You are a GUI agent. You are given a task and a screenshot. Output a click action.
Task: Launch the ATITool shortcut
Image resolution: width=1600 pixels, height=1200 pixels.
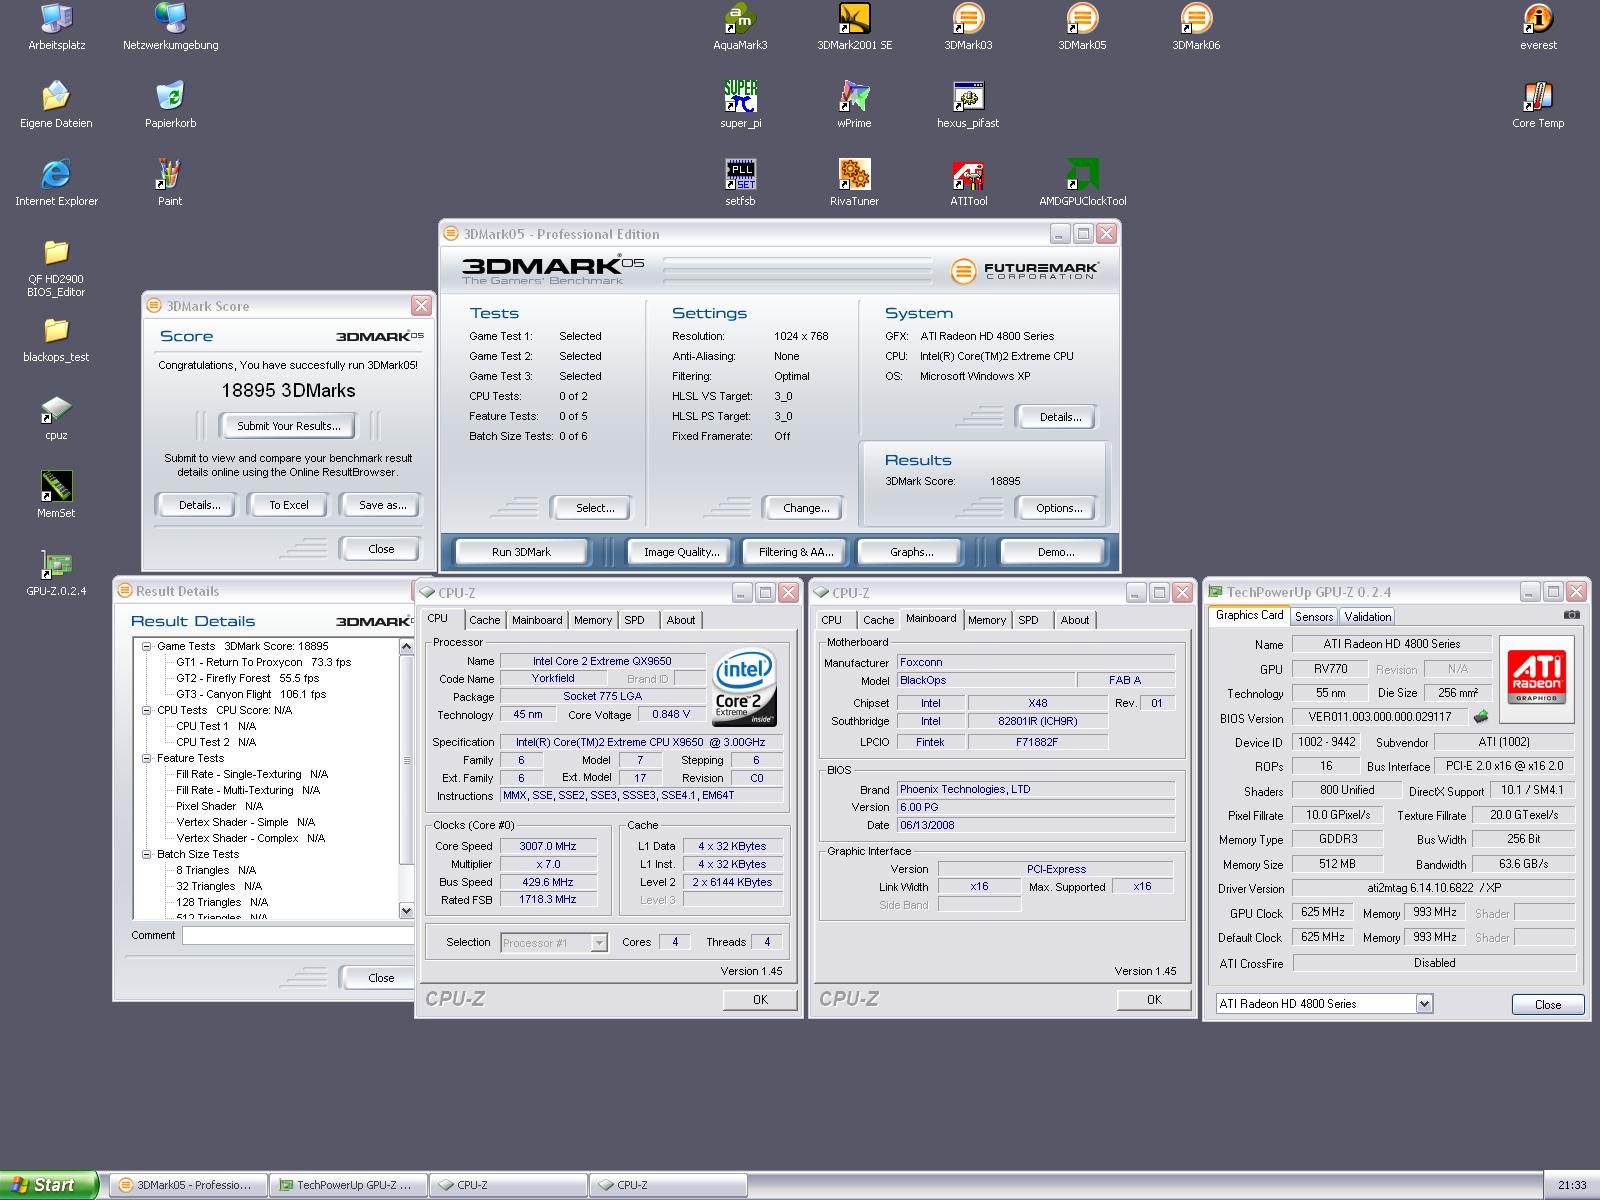[x=968, y=183]
